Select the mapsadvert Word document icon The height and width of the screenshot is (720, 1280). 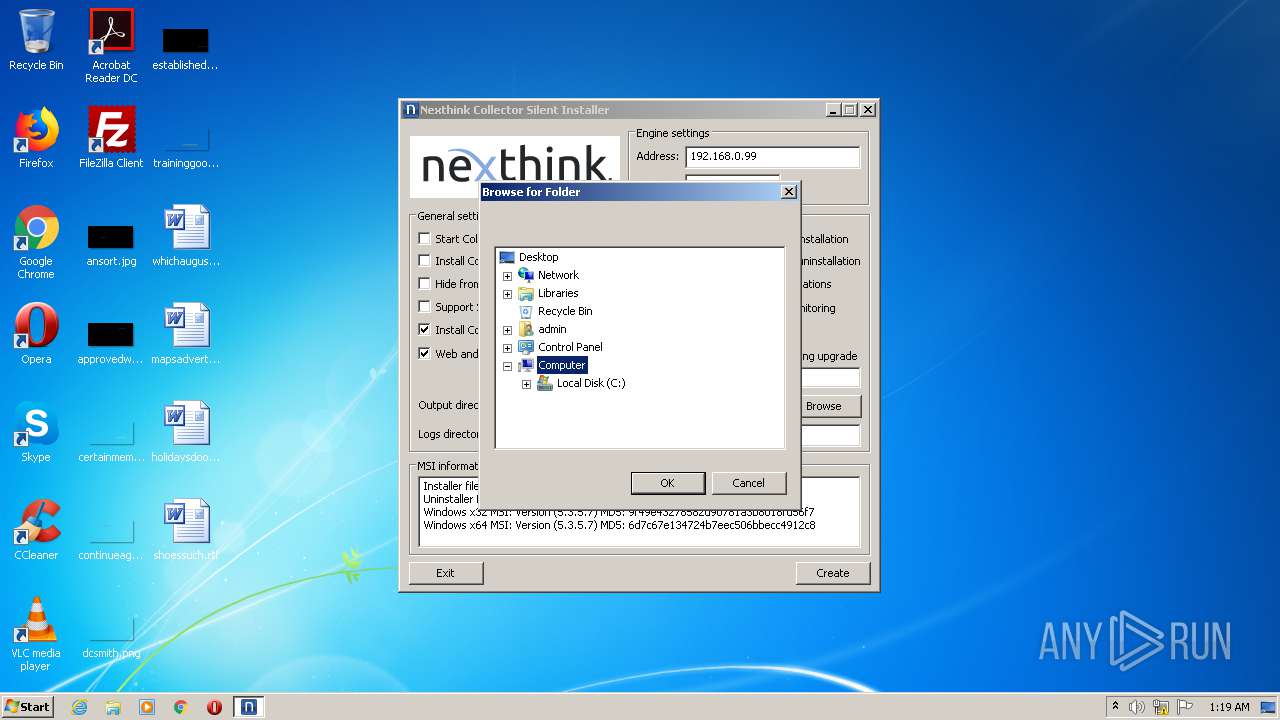click(186, 334)
